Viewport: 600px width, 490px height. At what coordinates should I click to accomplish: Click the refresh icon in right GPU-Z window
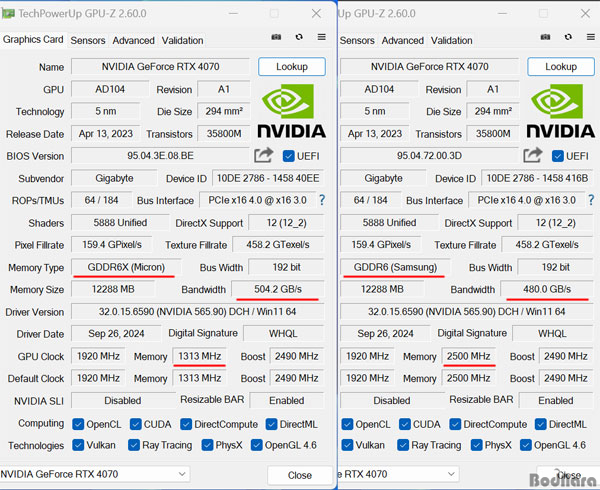coord(568,37)
